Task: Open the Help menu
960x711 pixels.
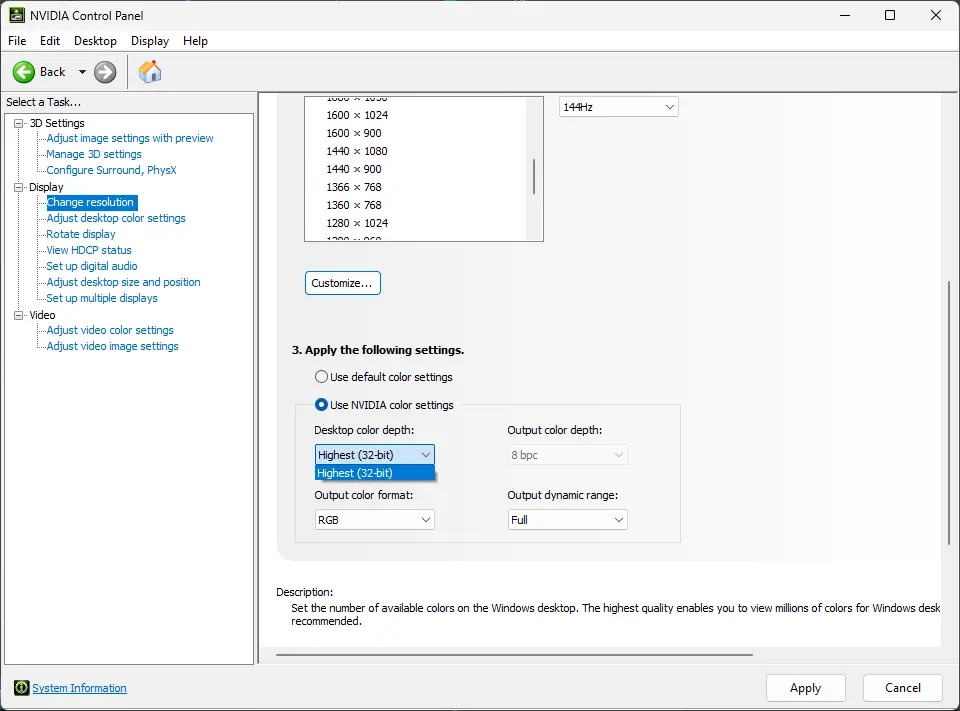Action: (x=195, y=41)
